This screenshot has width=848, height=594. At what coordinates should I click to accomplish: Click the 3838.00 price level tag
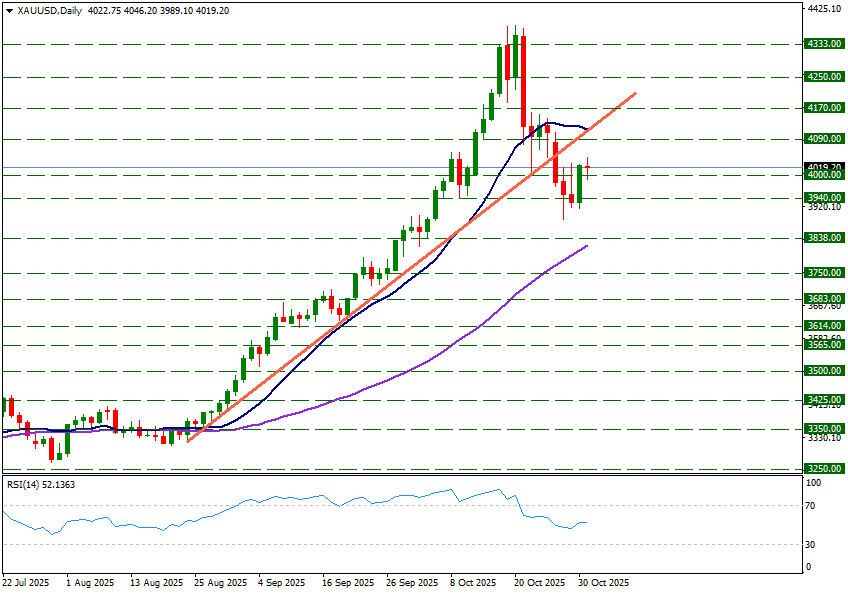824,238
